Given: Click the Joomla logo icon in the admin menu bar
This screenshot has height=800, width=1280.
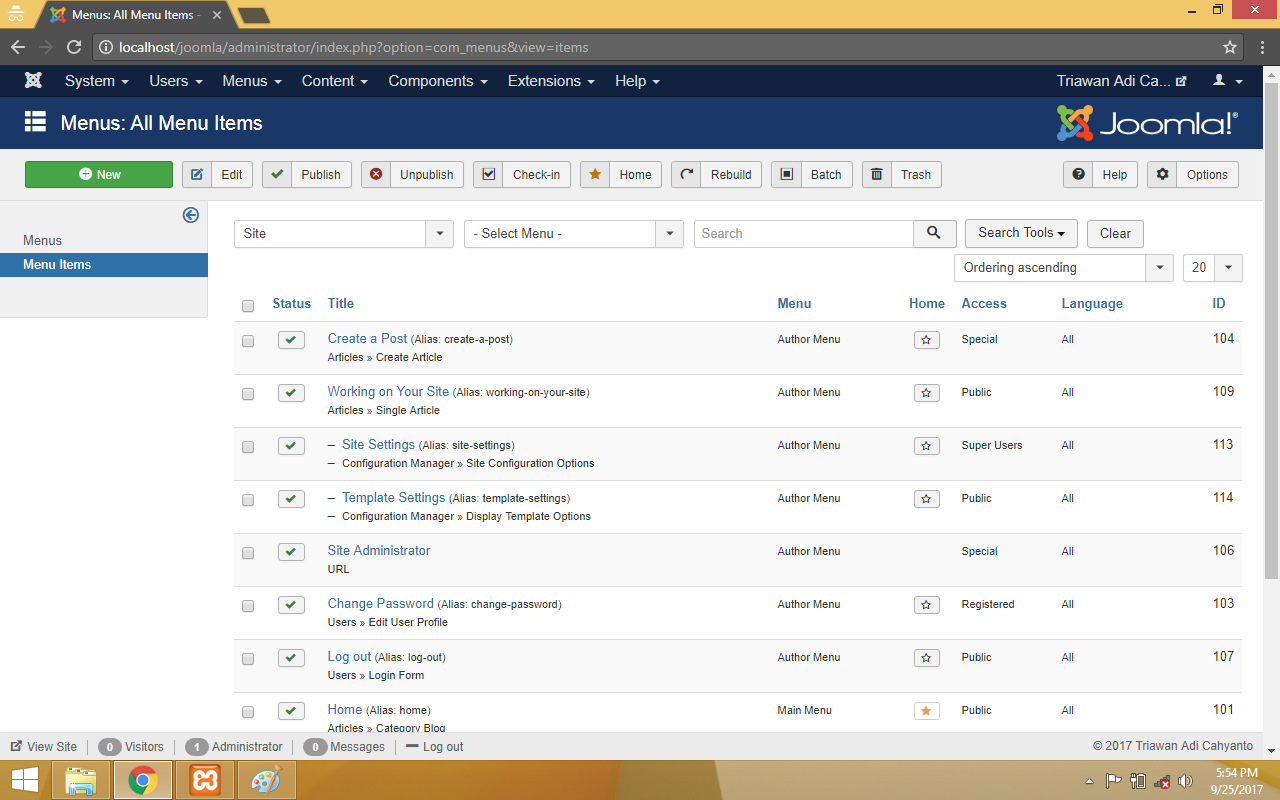Looking at the screenshot, I should [33, 81].
